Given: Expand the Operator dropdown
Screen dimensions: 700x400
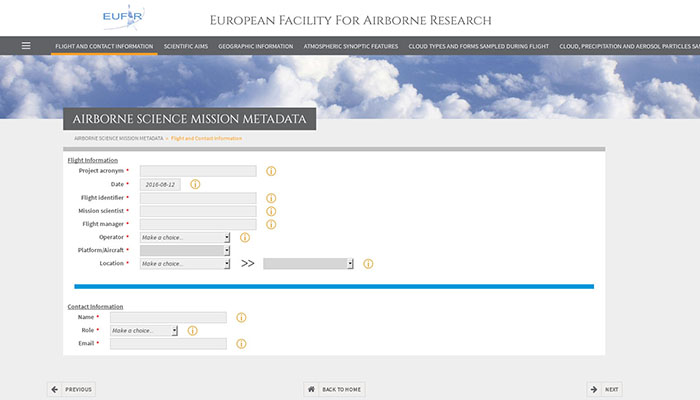Looking at the screenshot, I should pos(185,237).
